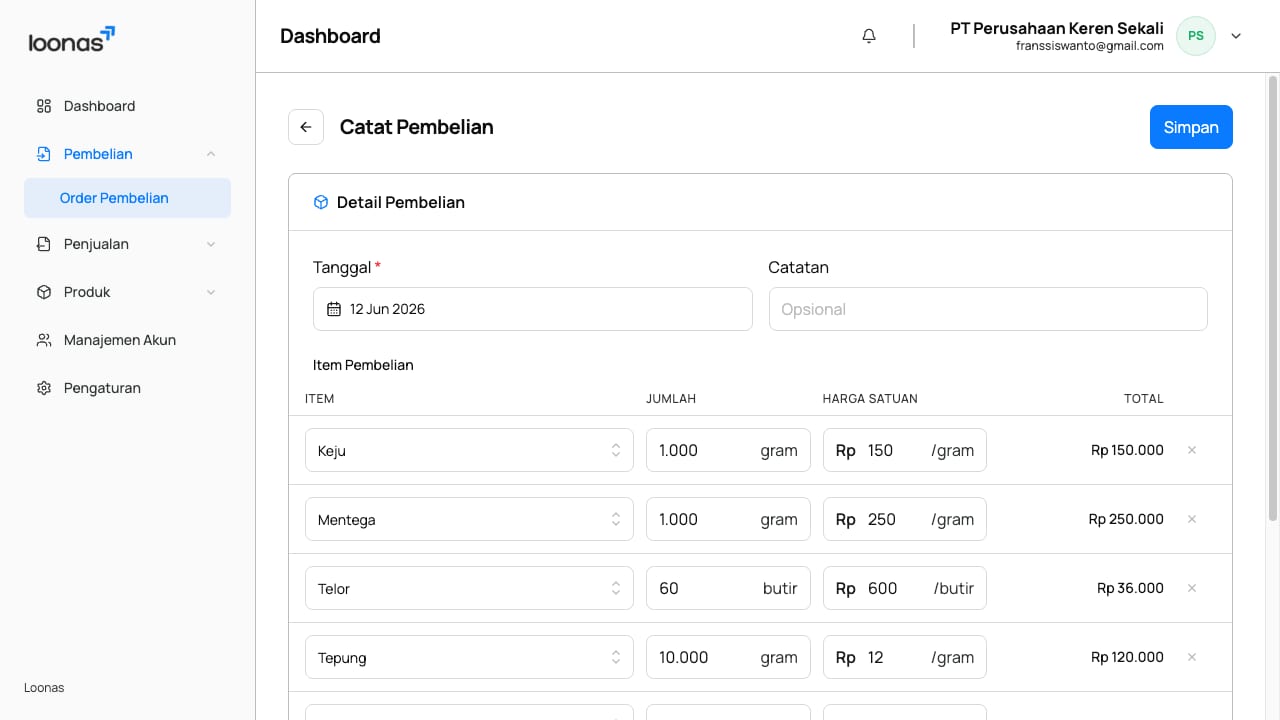Click the page vertical scrollbar
This screenshot has height=720, width=1280.
point(1273,300)
